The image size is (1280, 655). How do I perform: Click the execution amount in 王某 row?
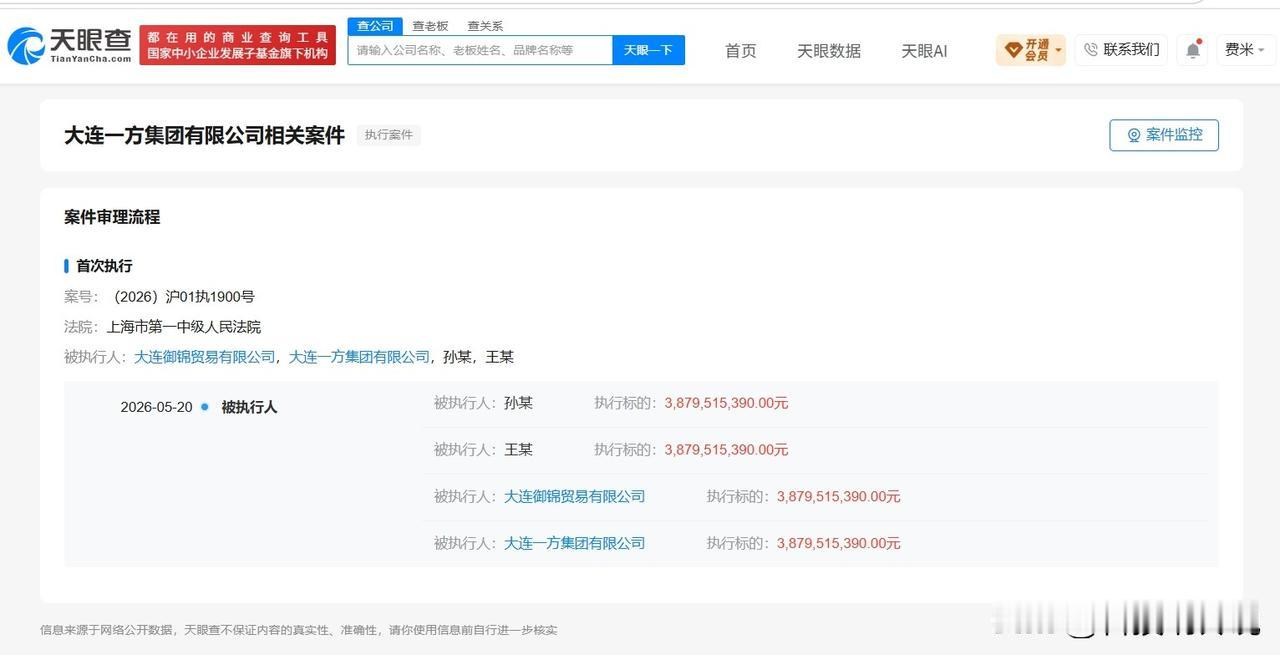(727, 450)
